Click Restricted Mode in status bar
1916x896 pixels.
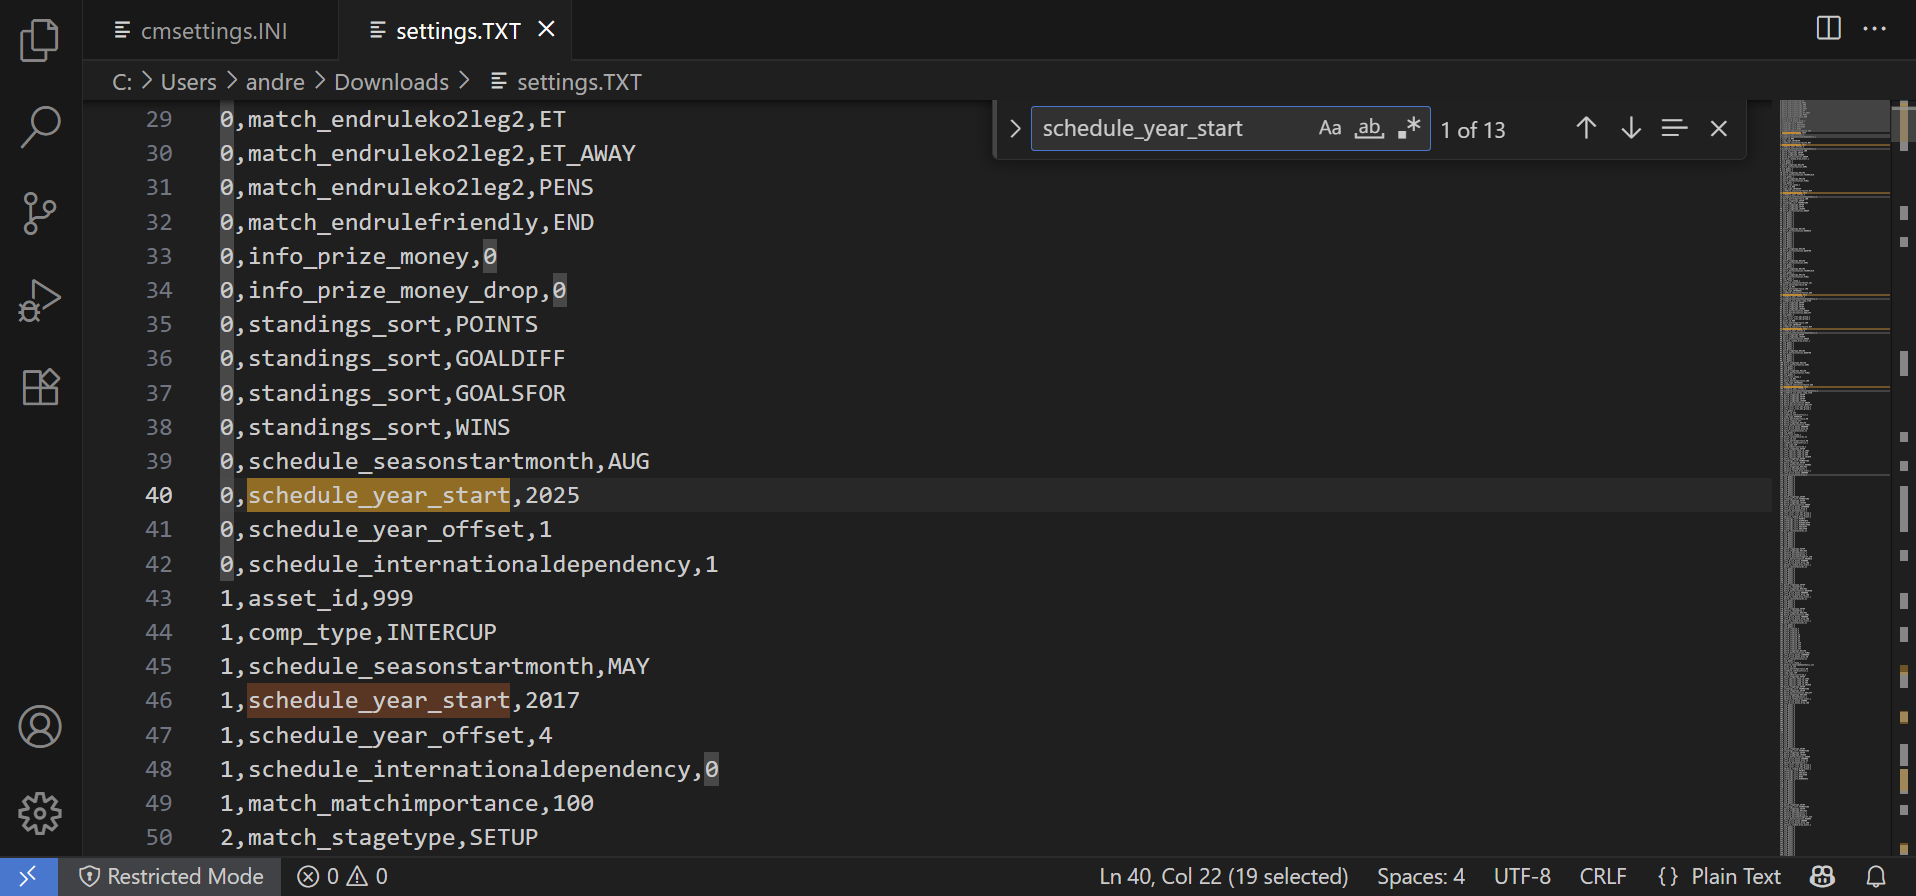click(172, 877)
